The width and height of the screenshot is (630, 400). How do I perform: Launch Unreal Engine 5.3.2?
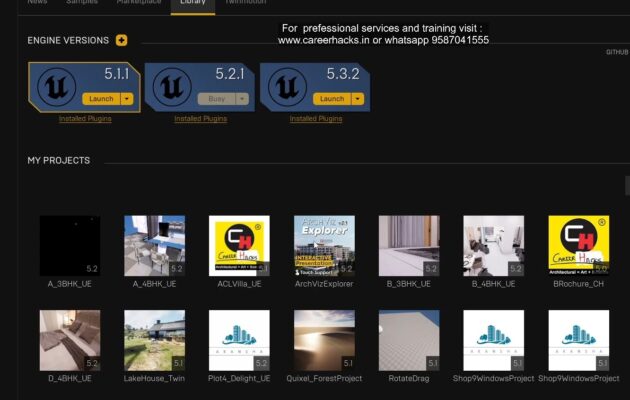click(x=331, y=99)
